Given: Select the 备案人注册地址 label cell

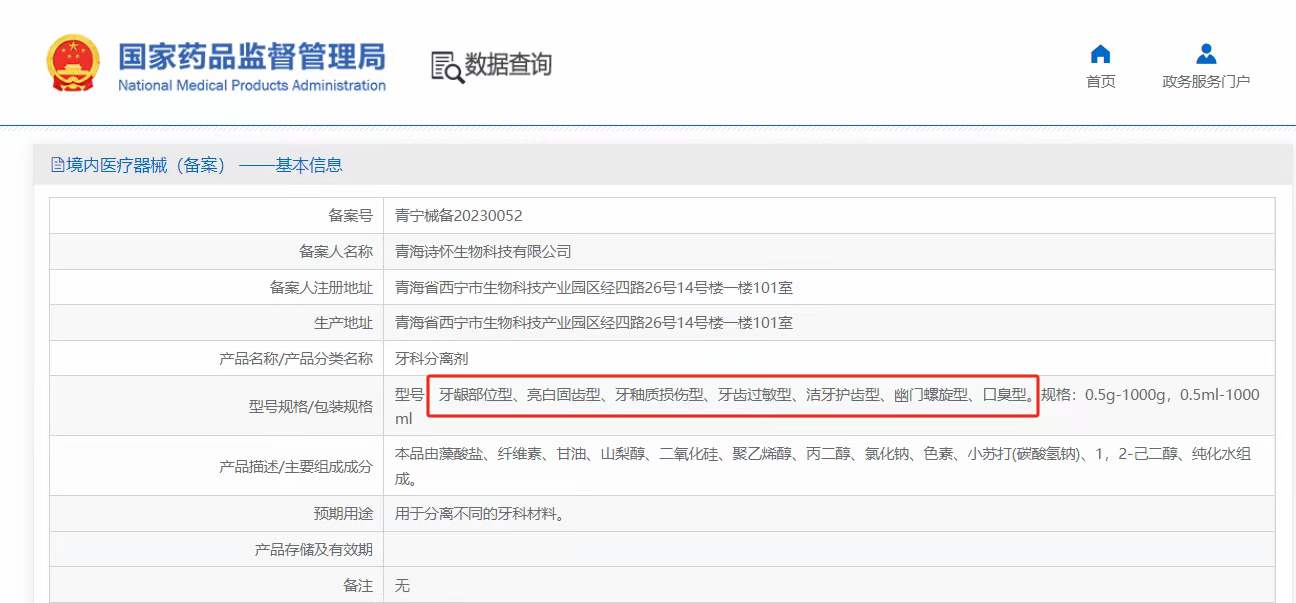Looking at the screenshot, I should point(217,287).
